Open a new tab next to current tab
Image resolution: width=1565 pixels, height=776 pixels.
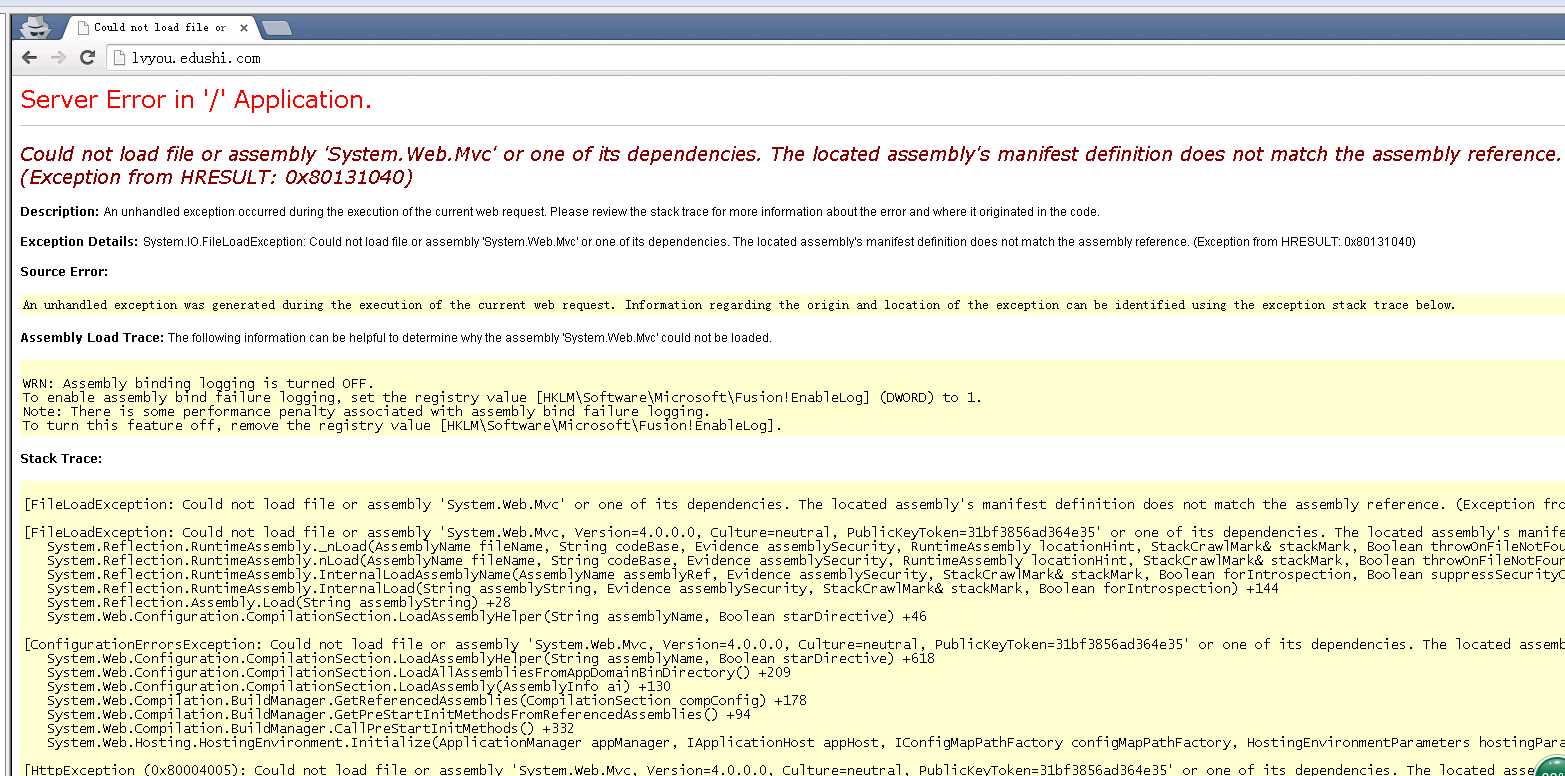point(276,28)
